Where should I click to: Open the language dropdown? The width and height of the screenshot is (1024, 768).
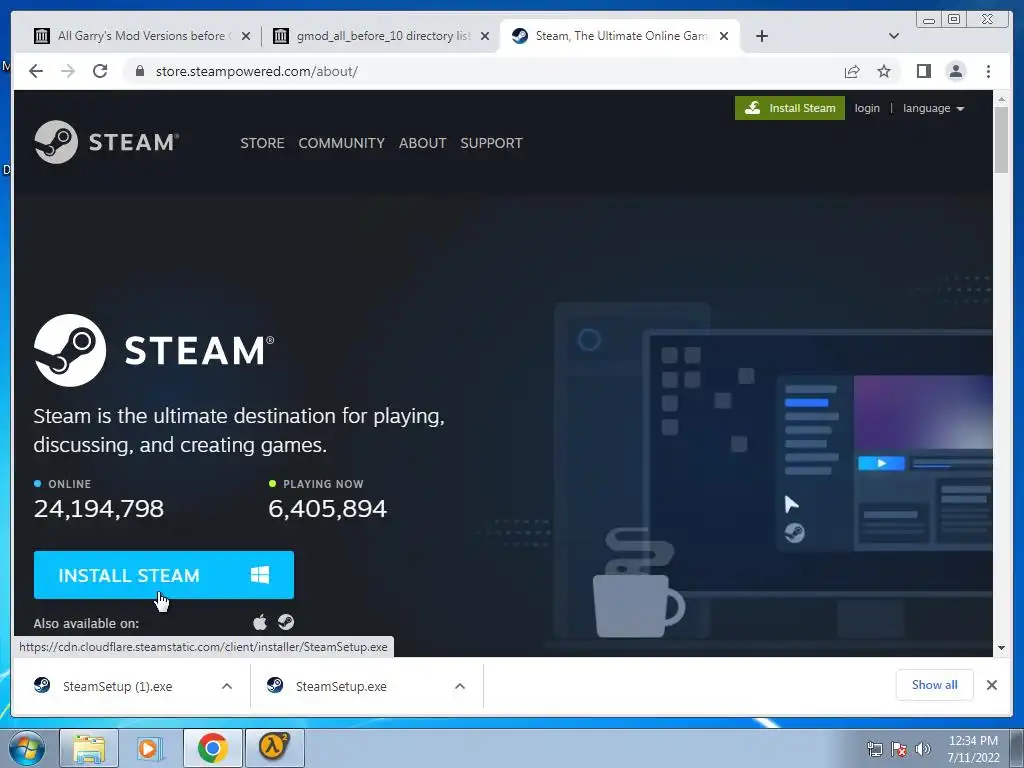point(933,108)
